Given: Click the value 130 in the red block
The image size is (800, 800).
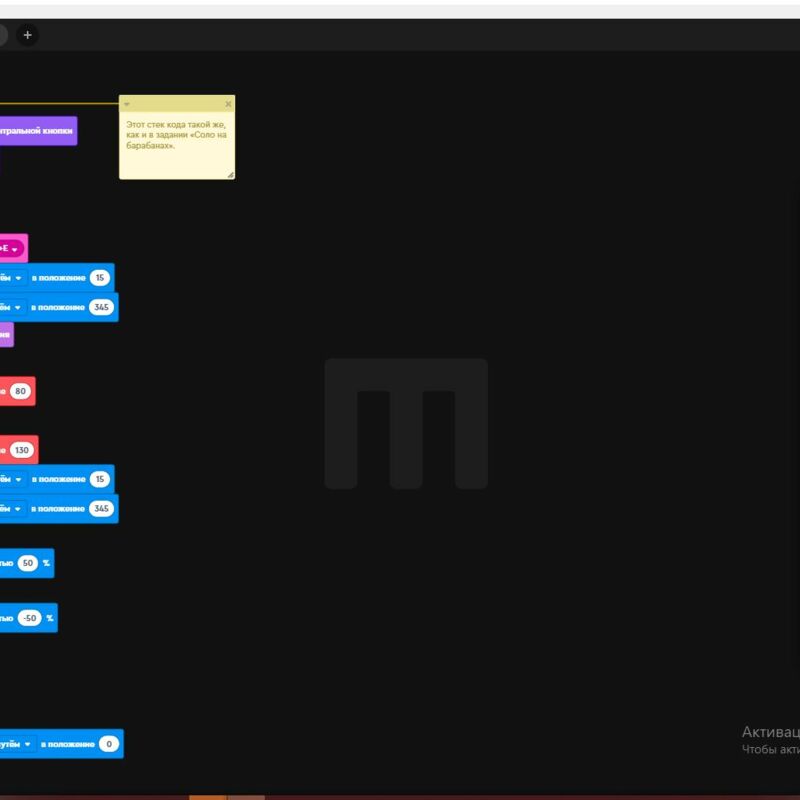Looking at the screenshot, I should [22, 450].
